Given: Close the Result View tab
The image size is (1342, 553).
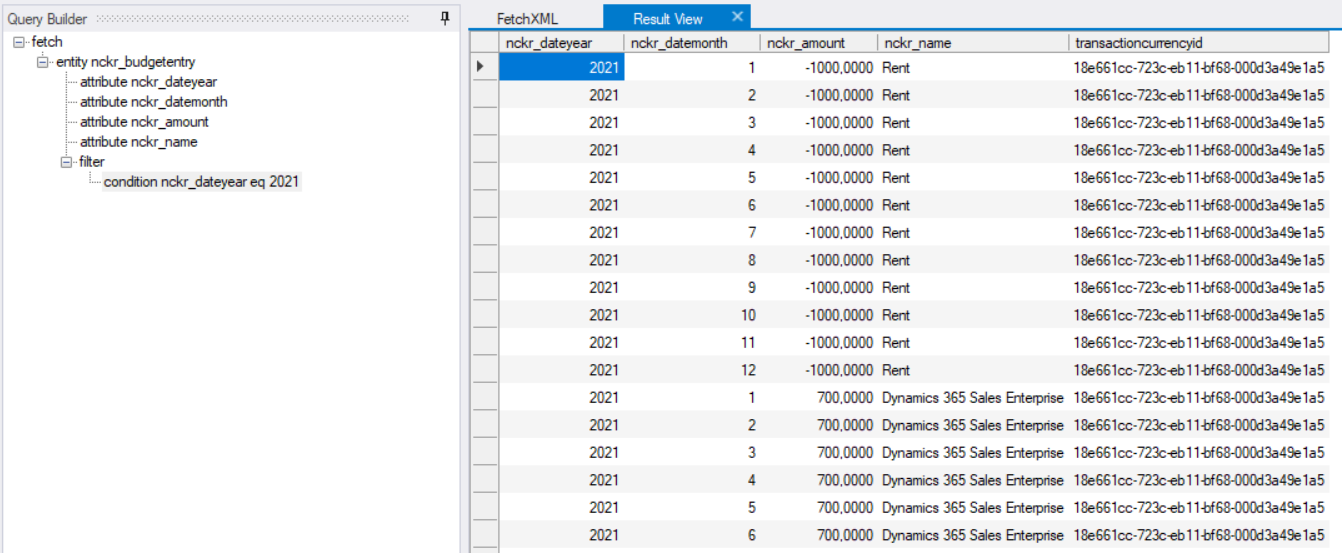Looking at the screenshot, I should [x=737, y=17].
